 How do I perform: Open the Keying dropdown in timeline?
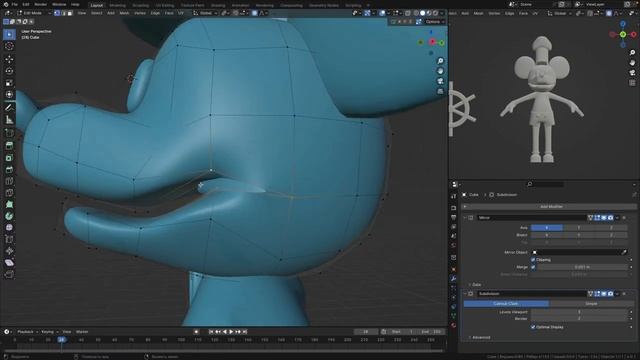point(49,332)
